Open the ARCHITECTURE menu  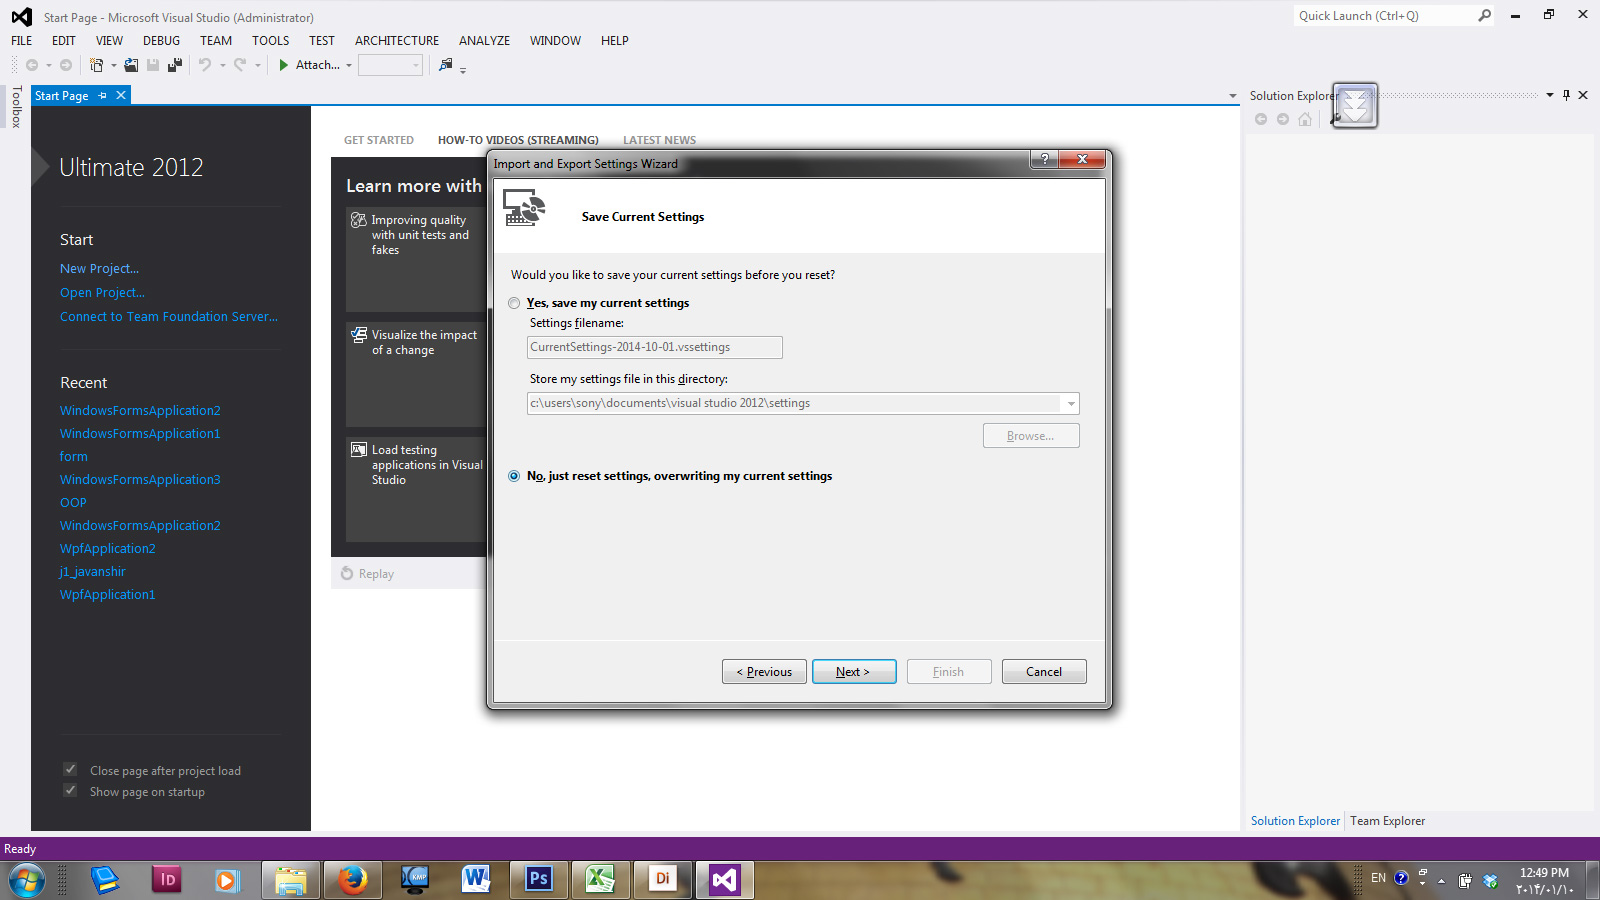click(x=396, y=41)
